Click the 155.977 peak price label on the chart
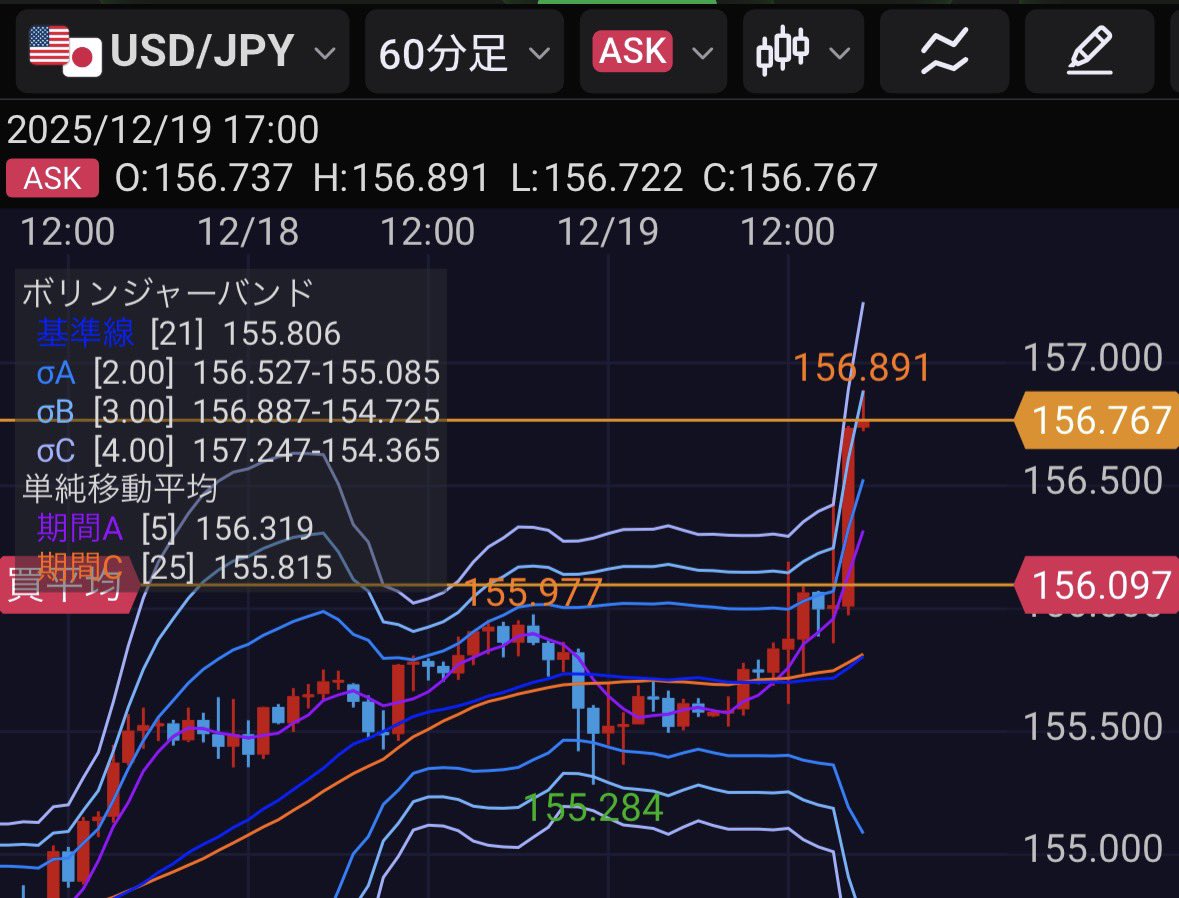Screen dimensions: 1179x898 [533, 592]
